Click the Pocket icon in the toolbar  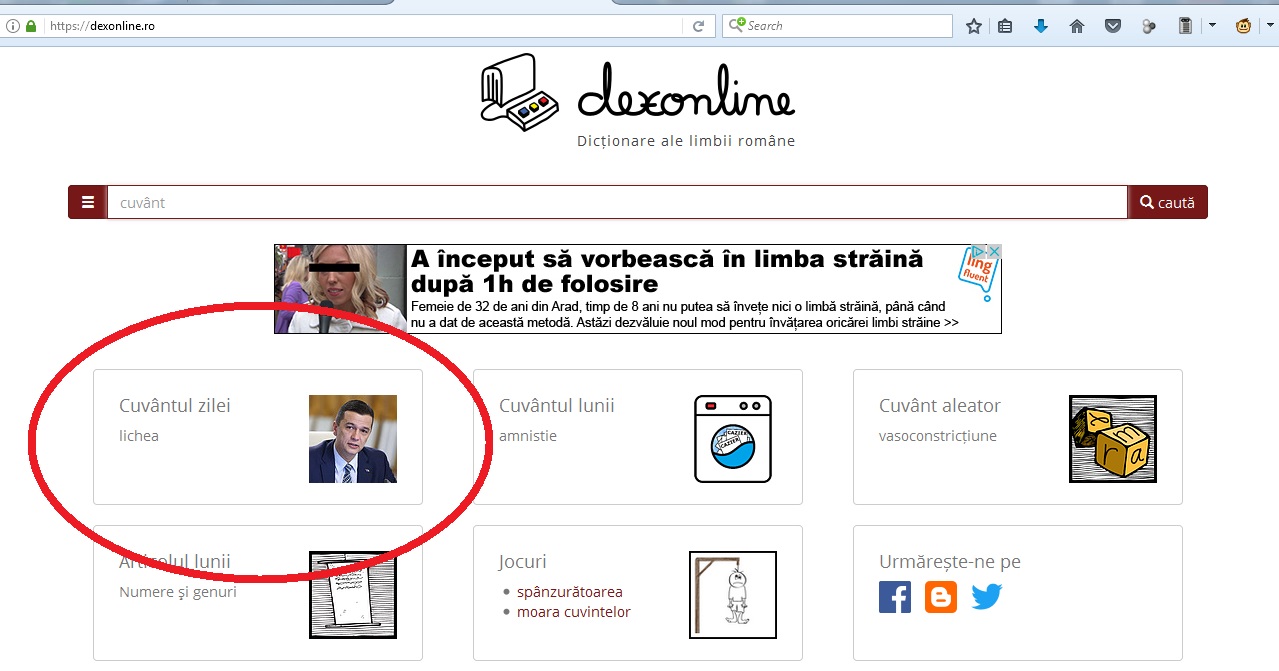coord(1112,26)
